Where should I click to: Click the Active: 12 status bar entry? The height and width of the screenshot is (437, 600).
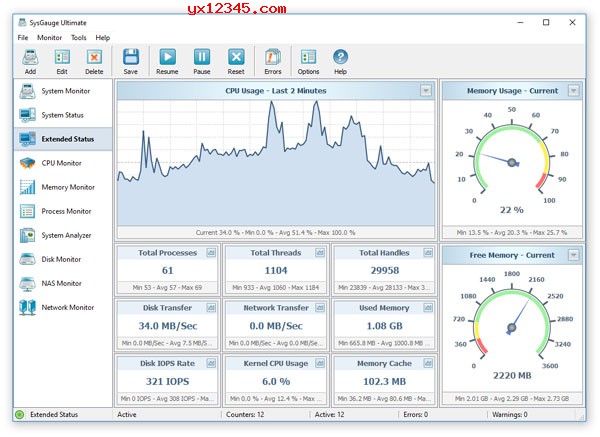[329, 414]
